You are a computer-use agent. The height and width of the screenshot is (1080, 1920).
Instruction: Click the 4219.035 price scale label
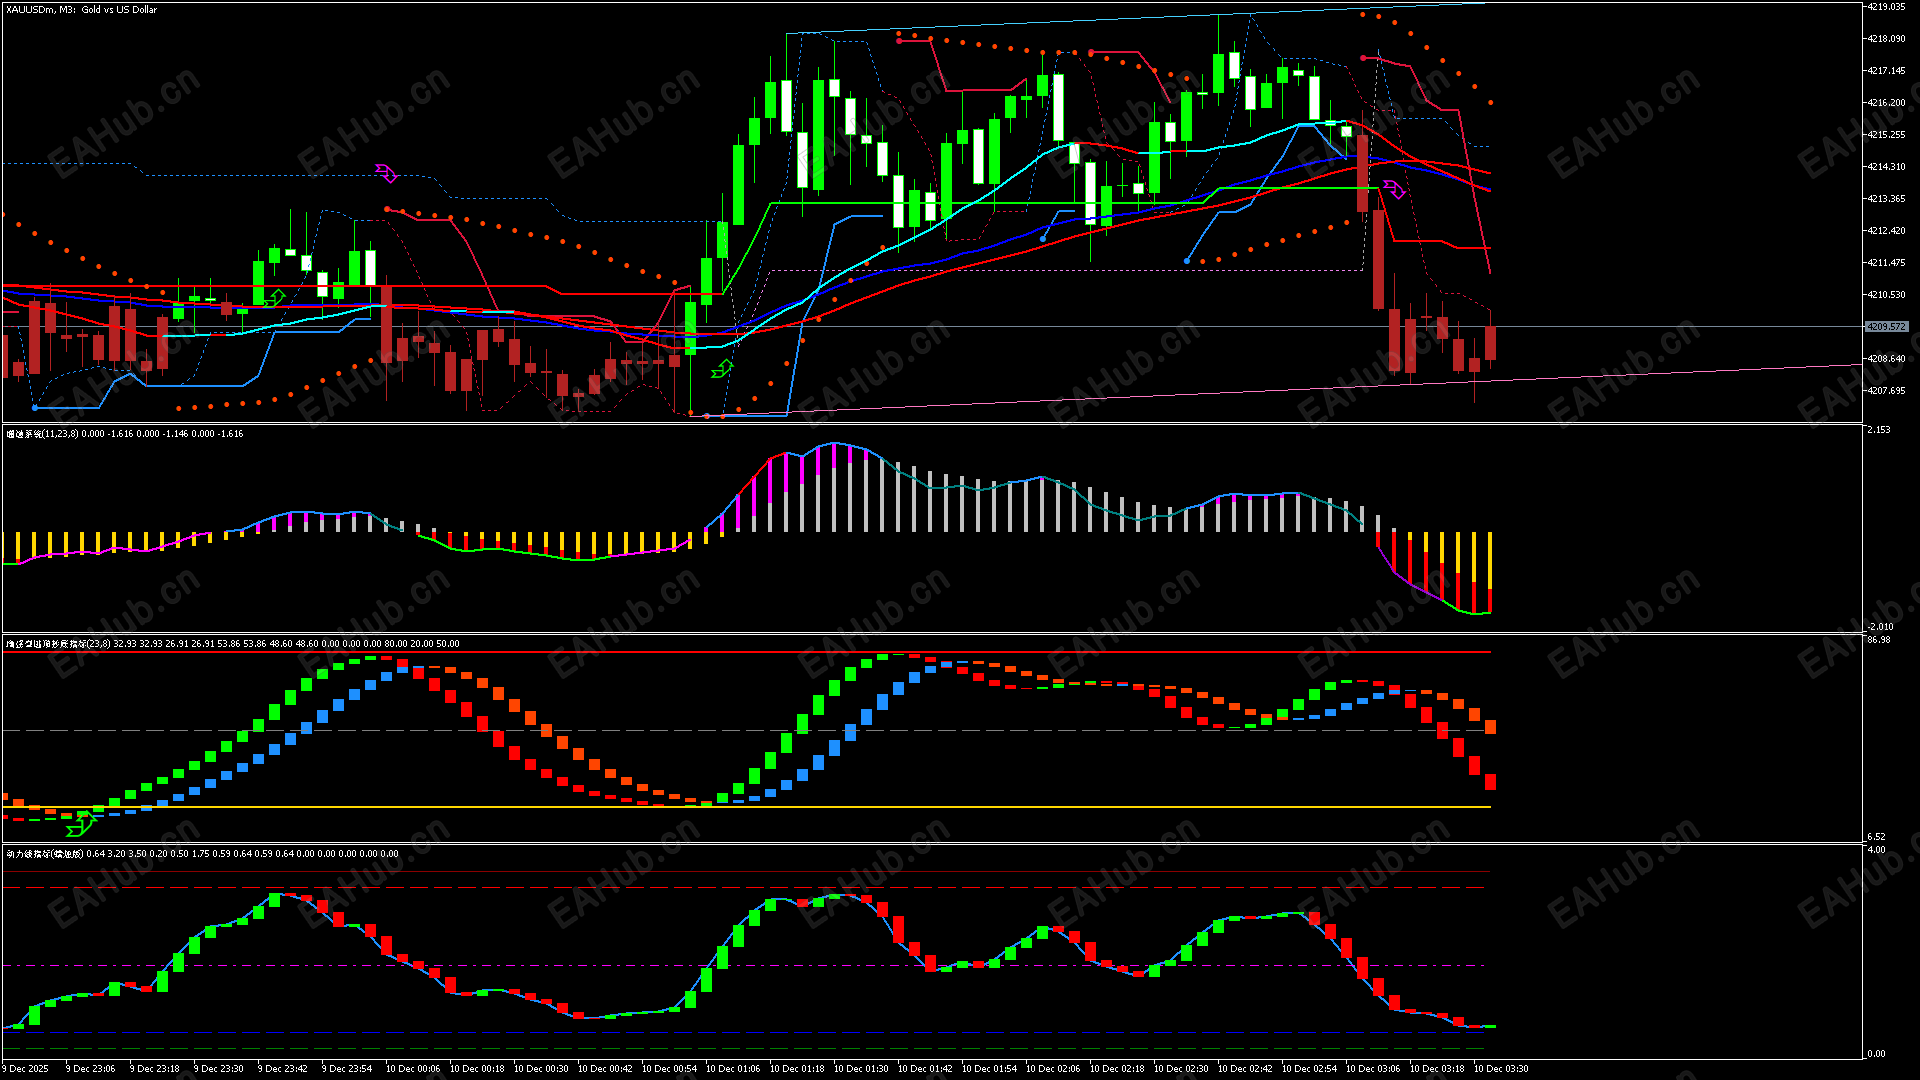point(1887,7)
